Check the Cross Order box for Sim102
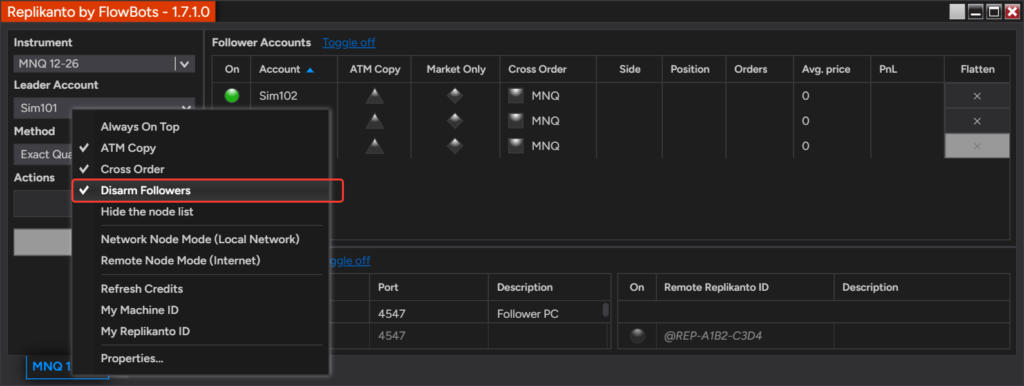Screen dimensions: 1024x386 point(516,96)
